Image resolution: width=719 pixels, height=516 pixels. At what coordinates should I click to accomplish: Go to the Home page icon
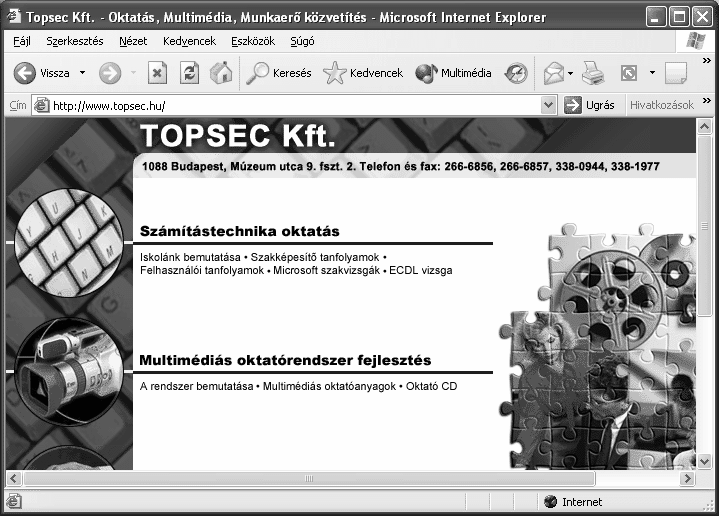point(221,73)
